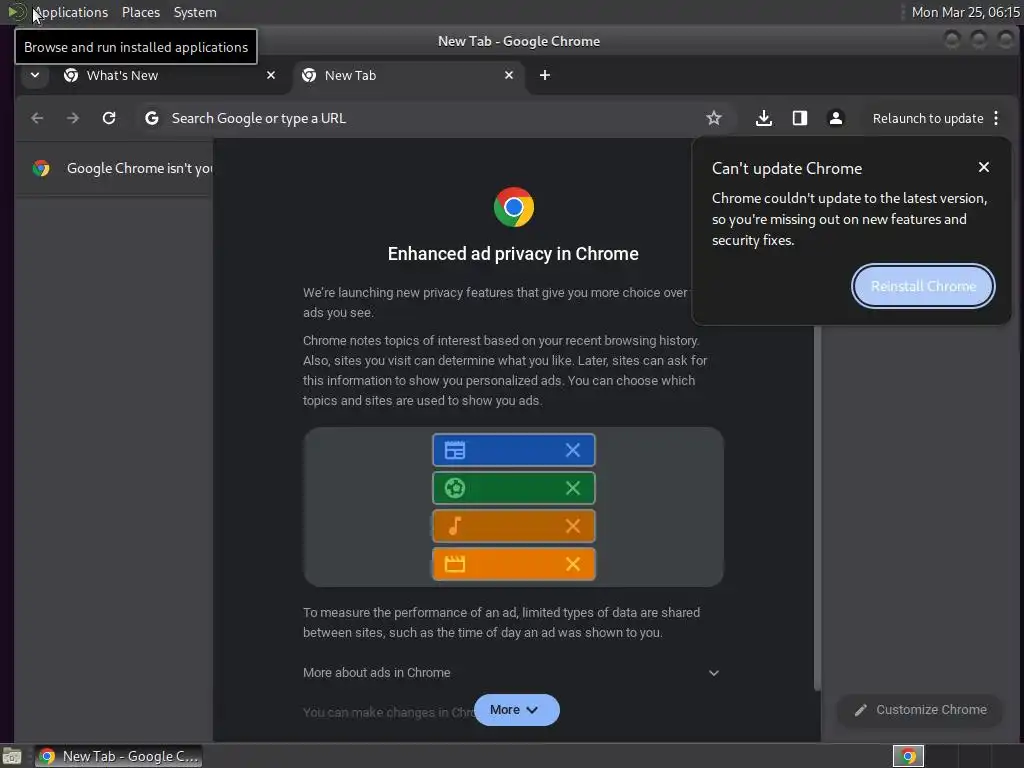Bookmark this tab with the star icon
Viewport: 1024px width, 768px height.
714,118
